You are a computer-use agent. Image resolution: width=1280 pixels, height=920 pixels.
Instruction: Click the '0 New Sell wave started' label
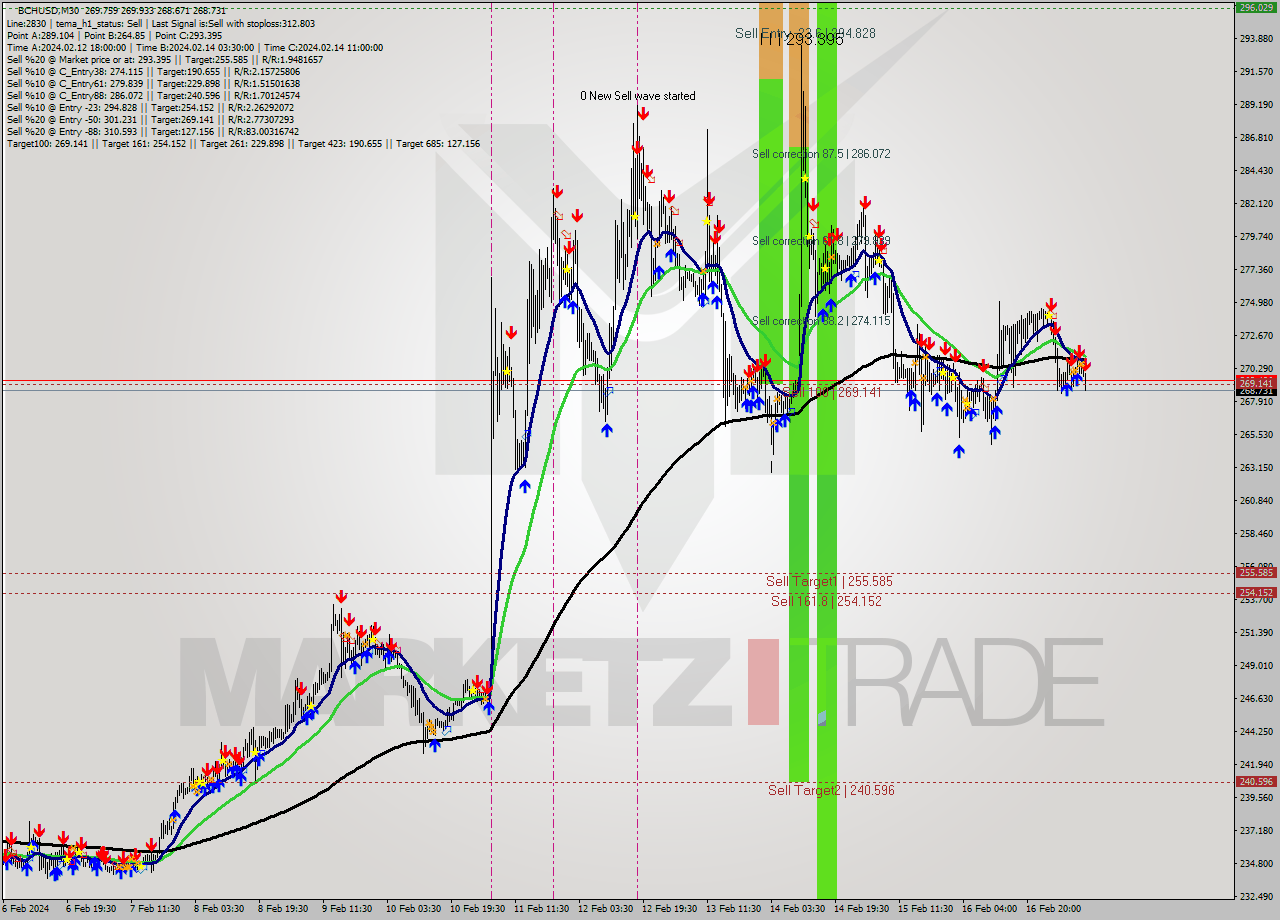(638, 96)
